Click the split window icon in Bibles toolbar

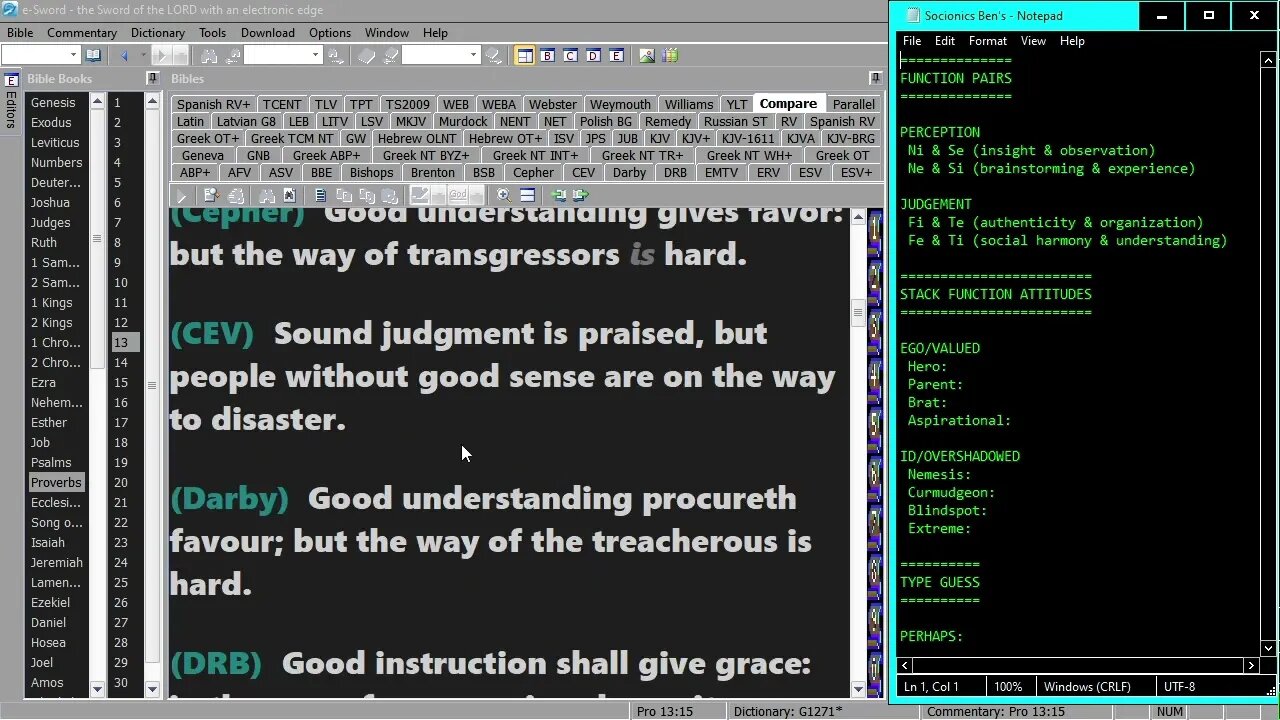tap(528, 195)
